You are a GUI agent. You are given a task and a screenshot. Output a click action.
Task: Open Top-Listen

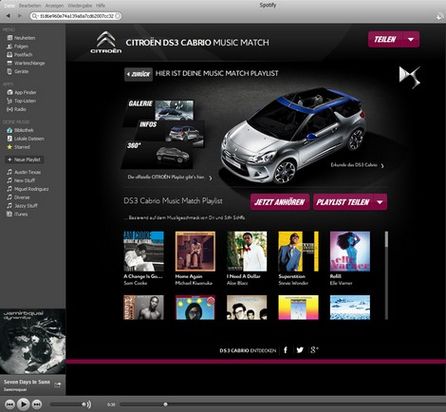[21, 101]
